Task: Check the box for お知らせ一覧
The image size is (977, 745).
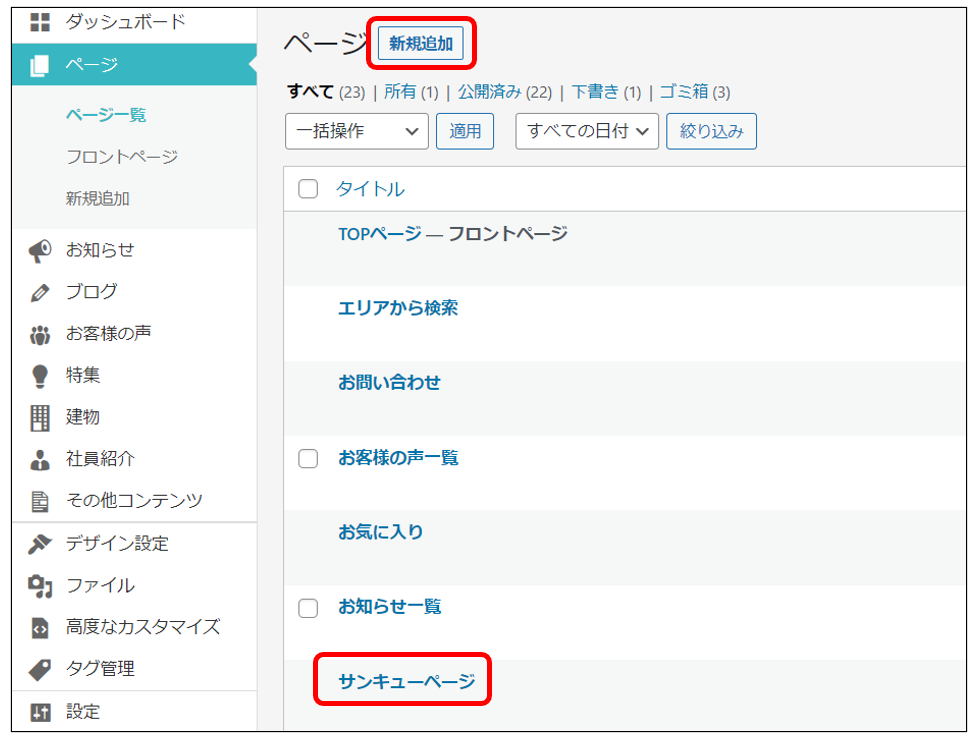Action: (x=308, y=607)
